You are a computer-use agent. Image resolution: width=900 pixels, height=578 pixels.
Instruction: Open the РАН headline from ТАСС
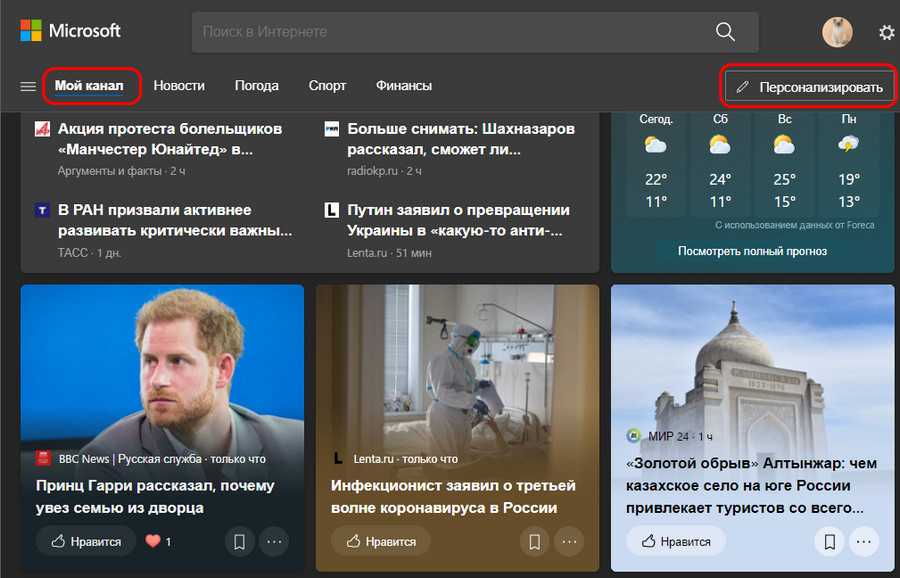click(x=175, y=220)
